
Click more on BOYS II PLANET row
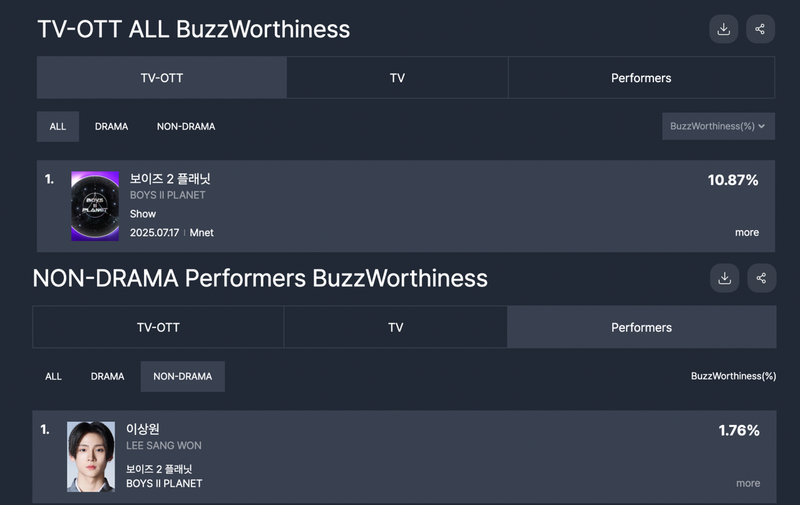(x=747, y=233)
